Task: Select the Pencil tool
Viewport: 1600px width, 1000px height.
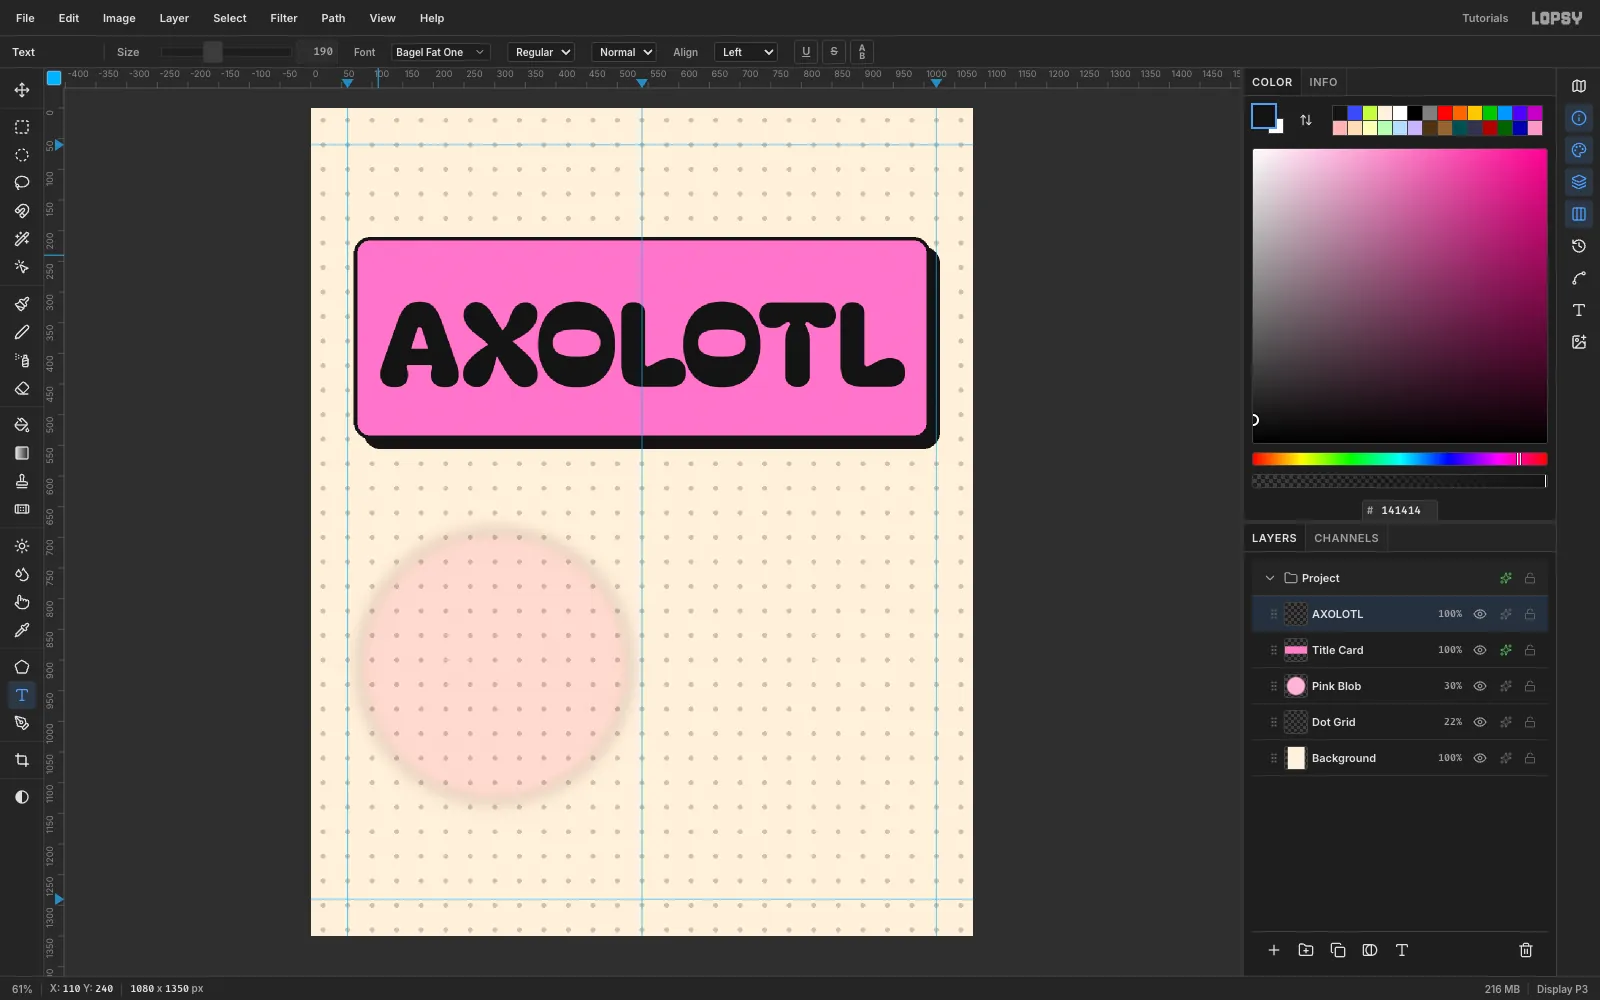Action: pos(21,332)
